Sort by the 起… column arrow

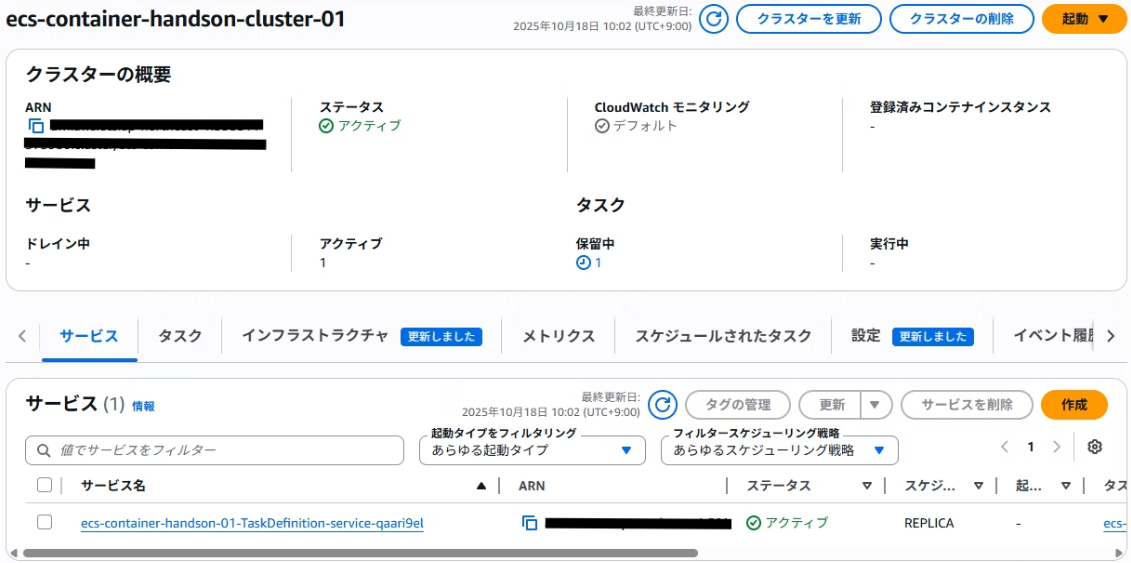pos(1066,486)
